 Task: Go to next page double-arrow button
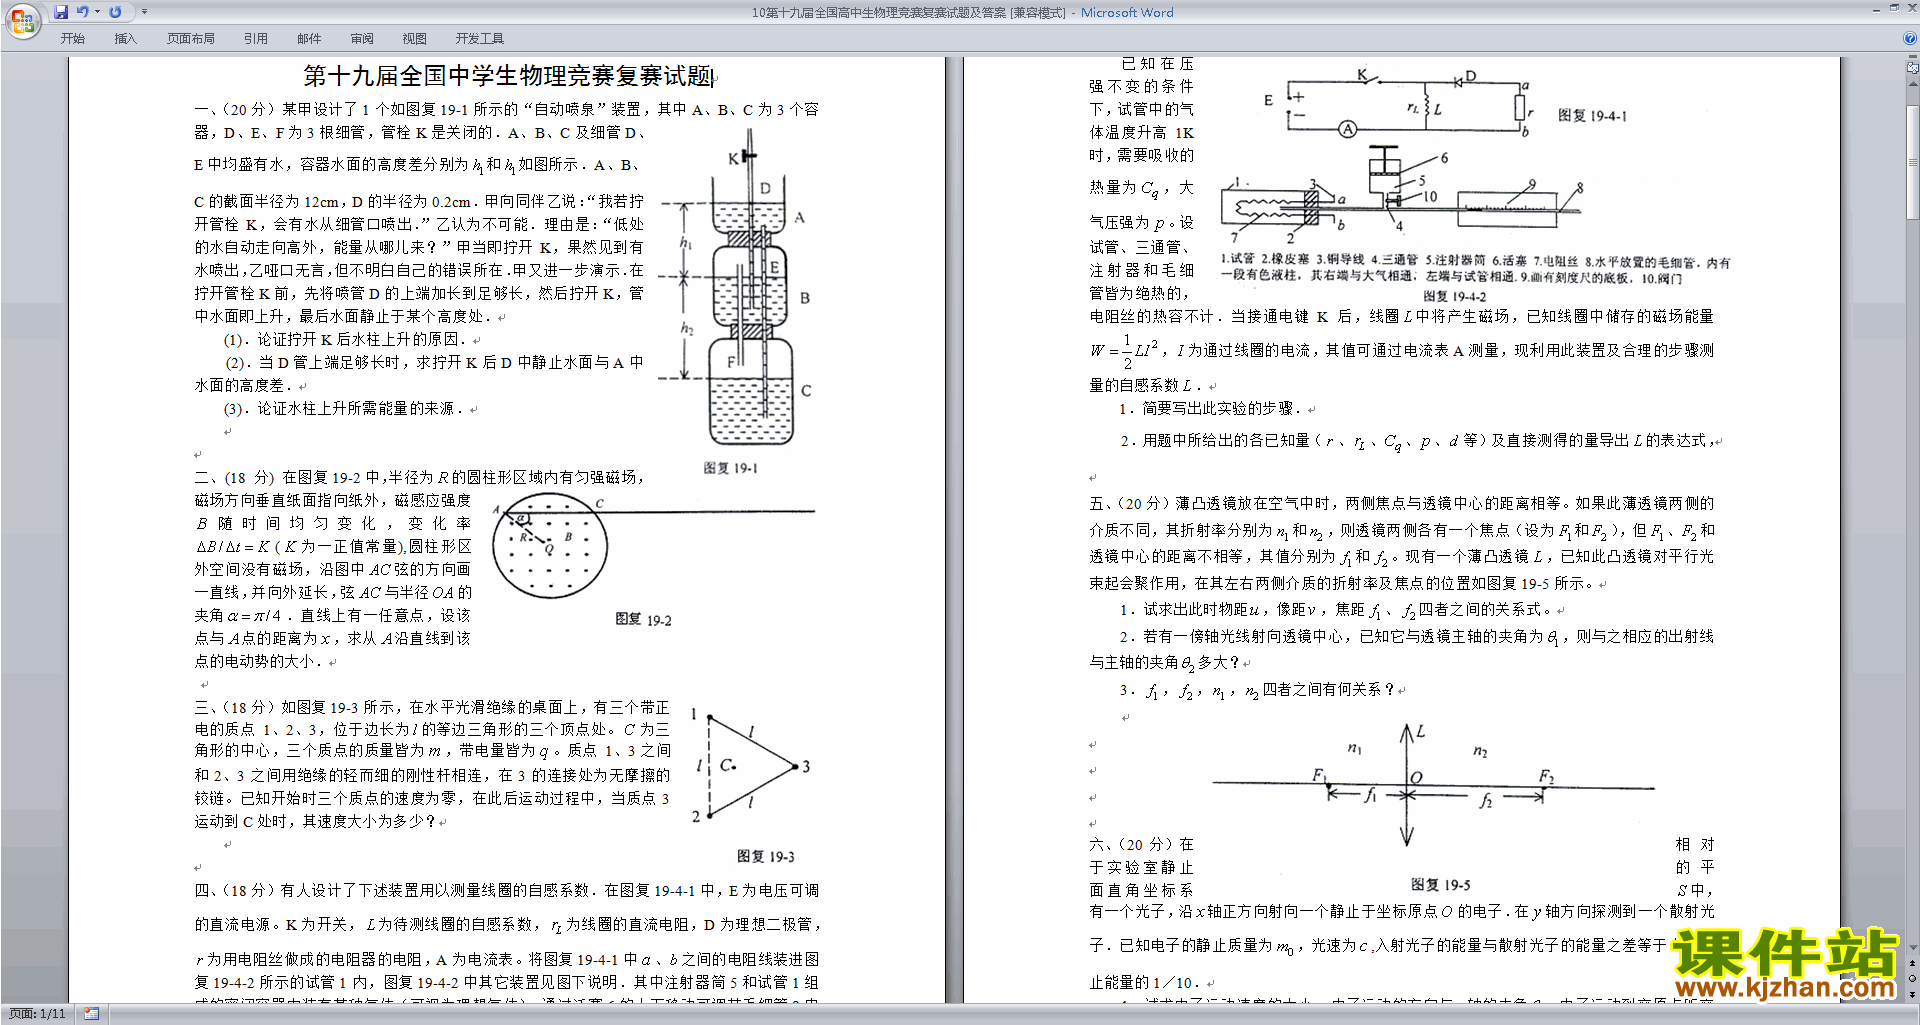1913,994
